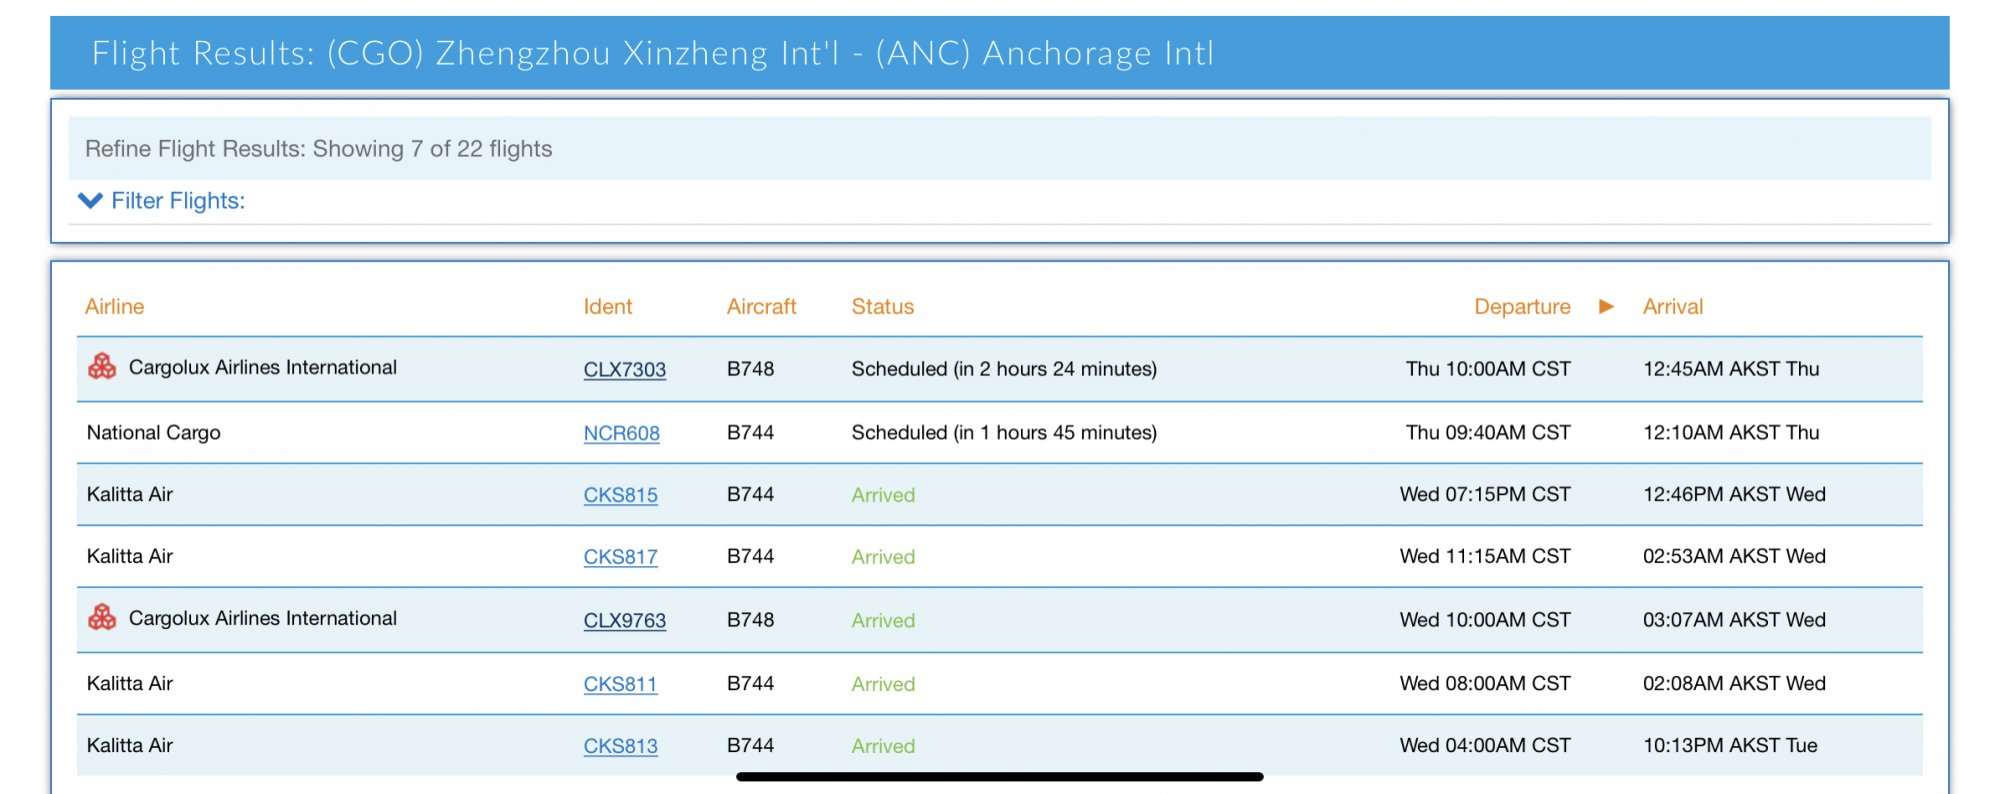Sort by Aircraft column header

coord(761,307)
